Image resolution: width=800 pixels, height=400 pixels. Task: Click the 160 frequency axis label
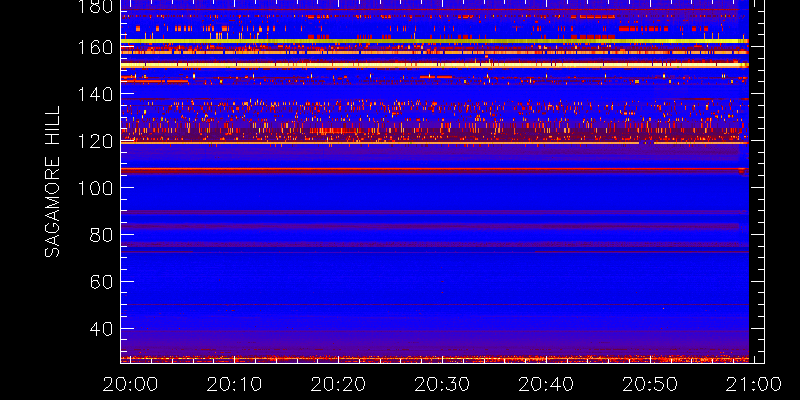[x=95, y=47]
